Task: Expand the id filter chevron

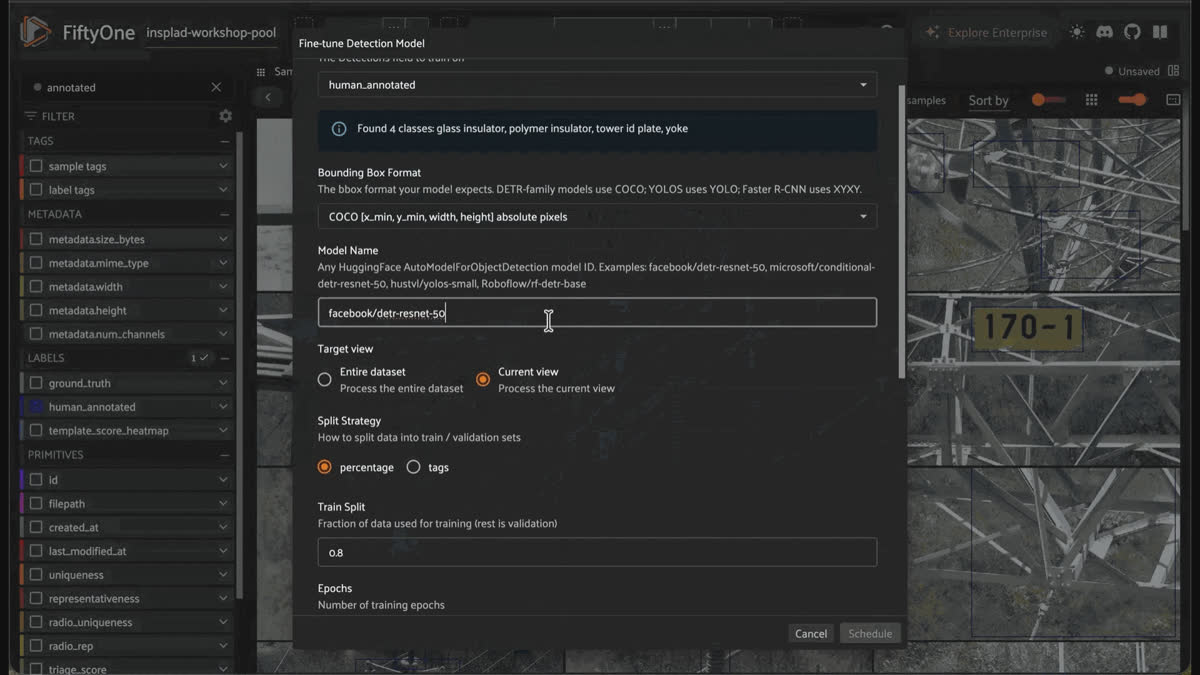Action: [223, 480]
